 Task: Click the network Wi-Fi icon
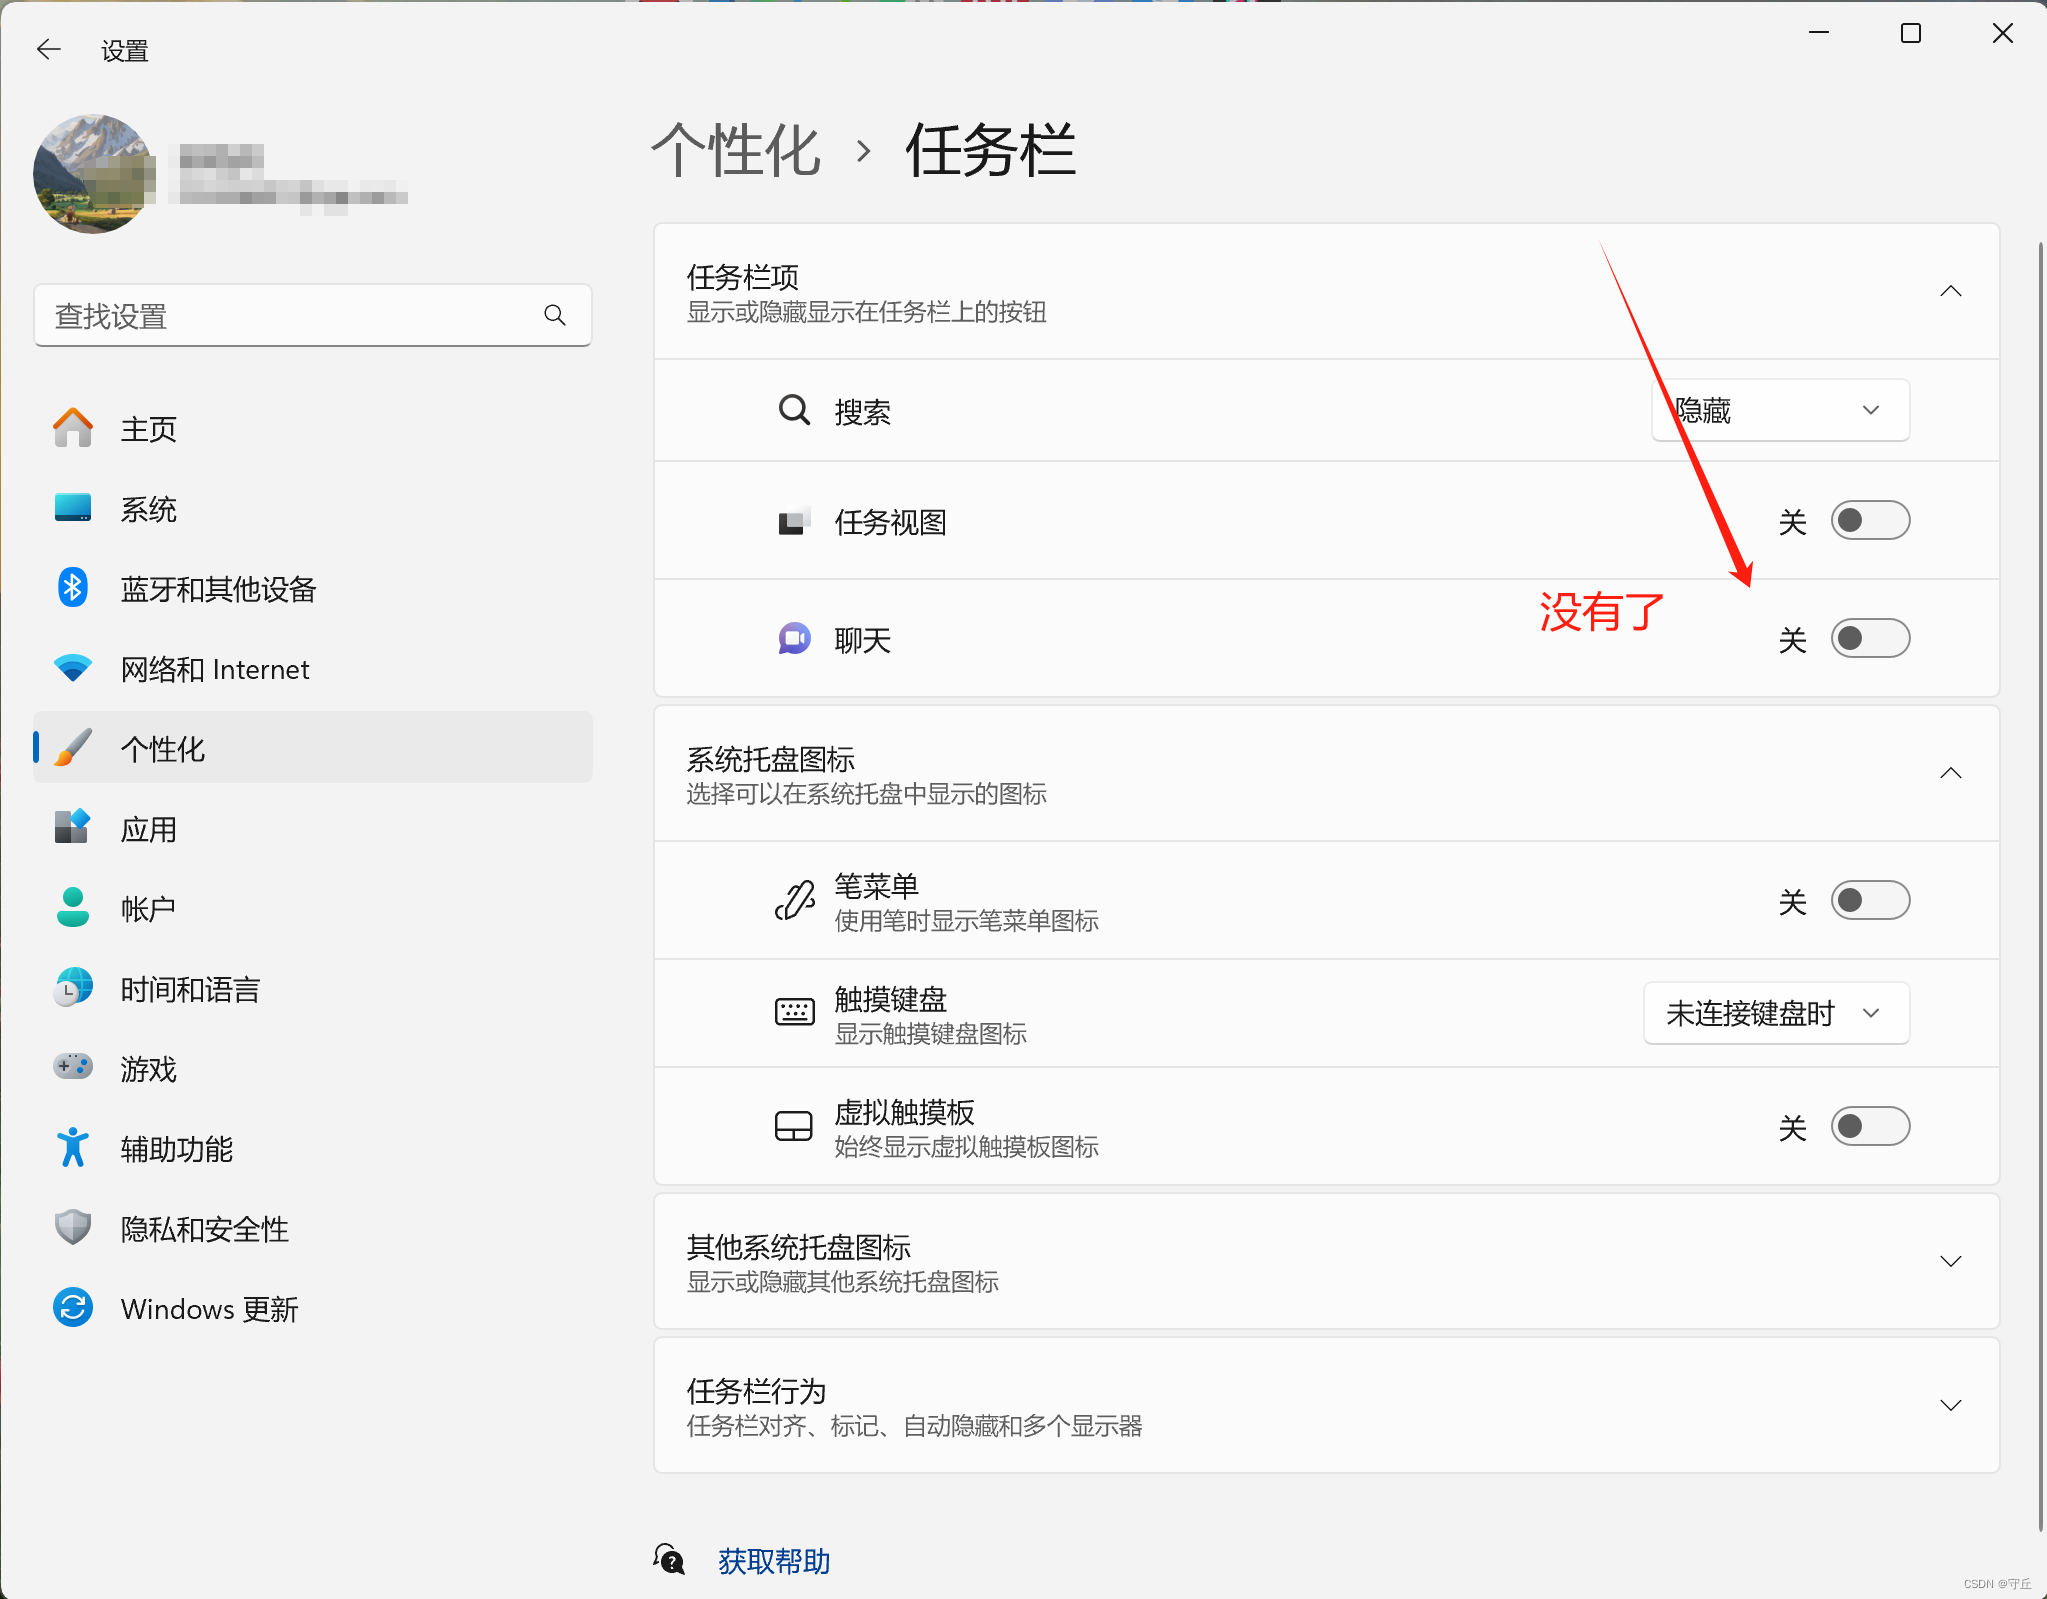(x=73, y=668)
